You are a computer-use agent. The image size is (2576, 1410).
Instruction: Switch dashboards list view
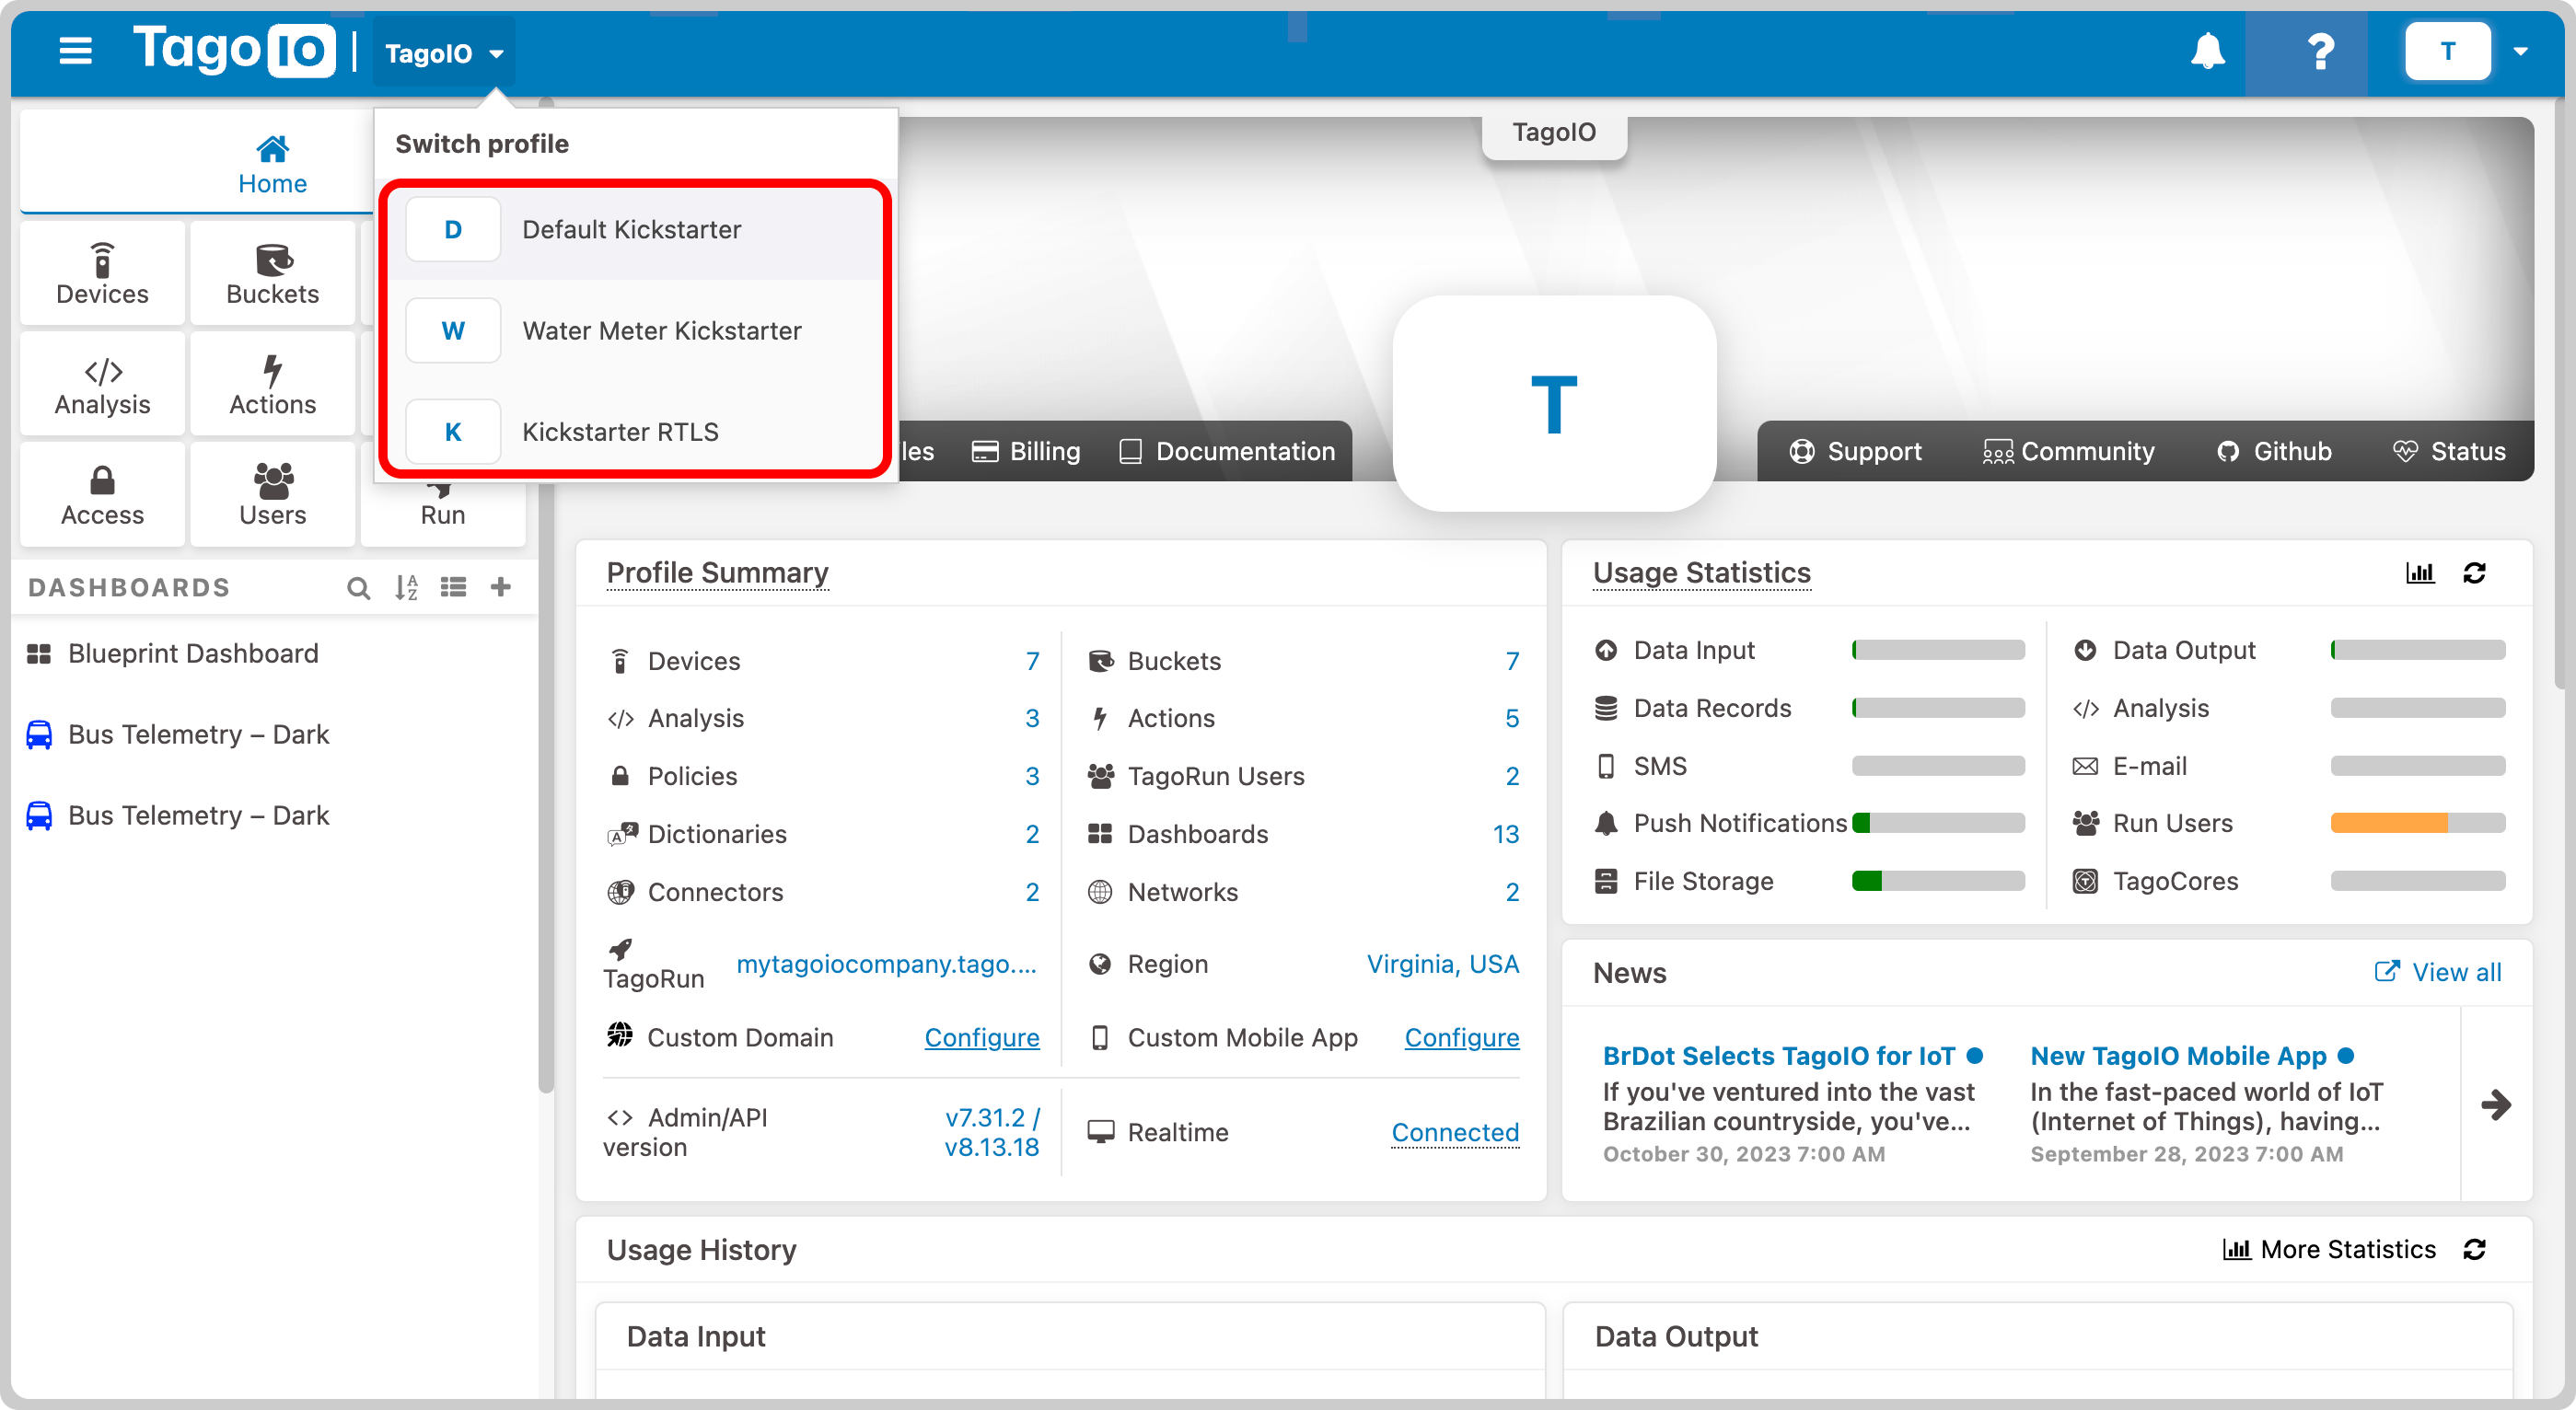tap(453, 588)
